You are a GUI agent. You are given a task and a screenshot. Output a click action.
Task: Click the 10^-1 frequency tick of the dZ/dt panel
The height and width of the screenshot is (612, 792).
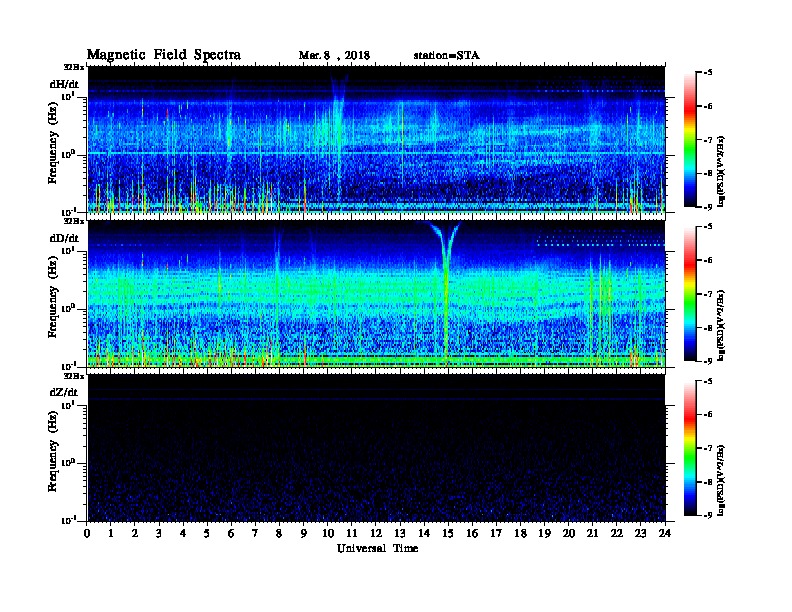click(x=68, y=520)
